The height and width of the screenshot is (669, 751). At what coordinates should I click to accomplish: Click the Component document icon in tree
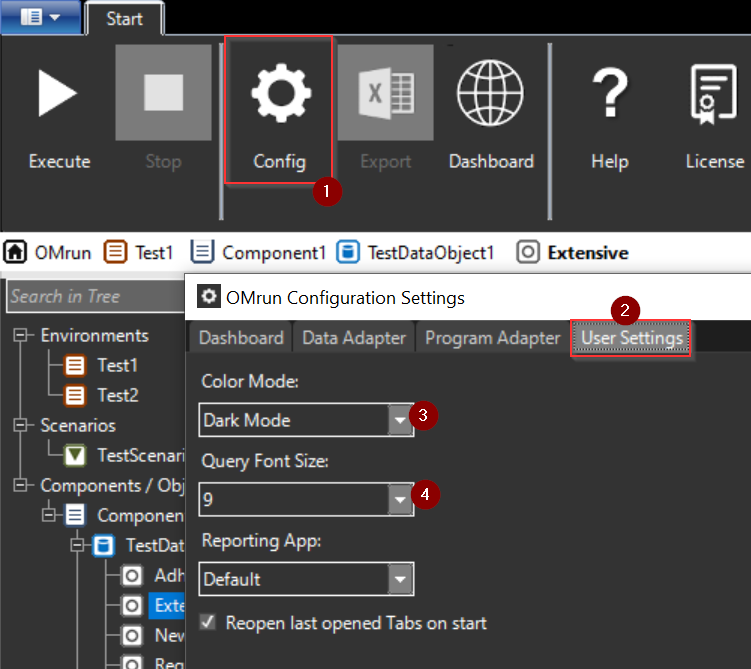(x=75, y=515)
